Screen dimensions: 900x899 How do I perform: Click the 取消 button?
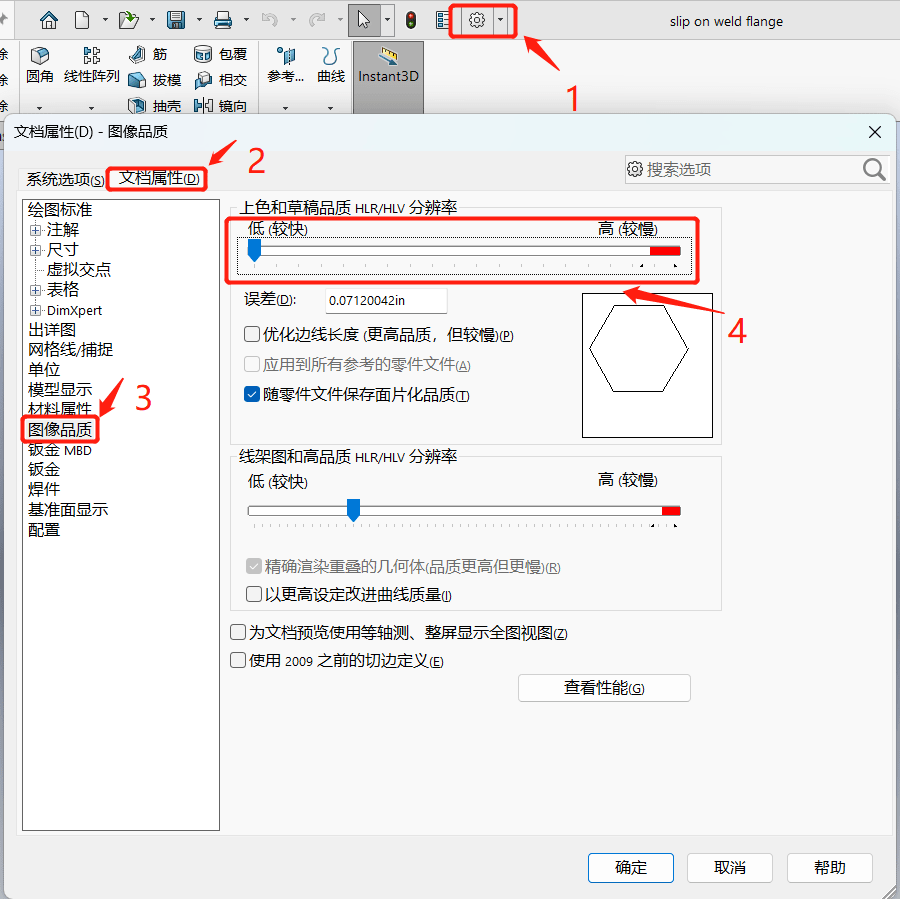click(x=730, y=867)
